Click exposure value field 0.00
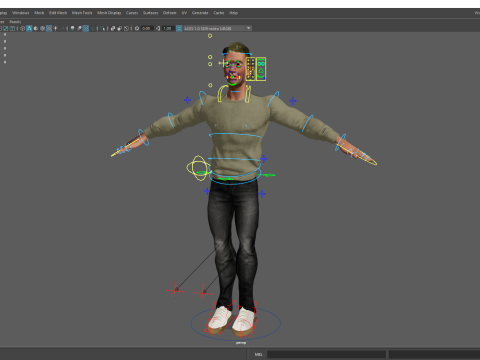 [146, 28]
